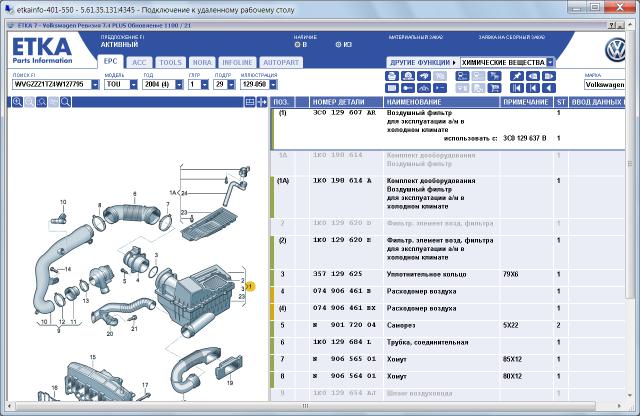
Task: Click the table layout icon above illustration
Action: [x=250, y=102]
